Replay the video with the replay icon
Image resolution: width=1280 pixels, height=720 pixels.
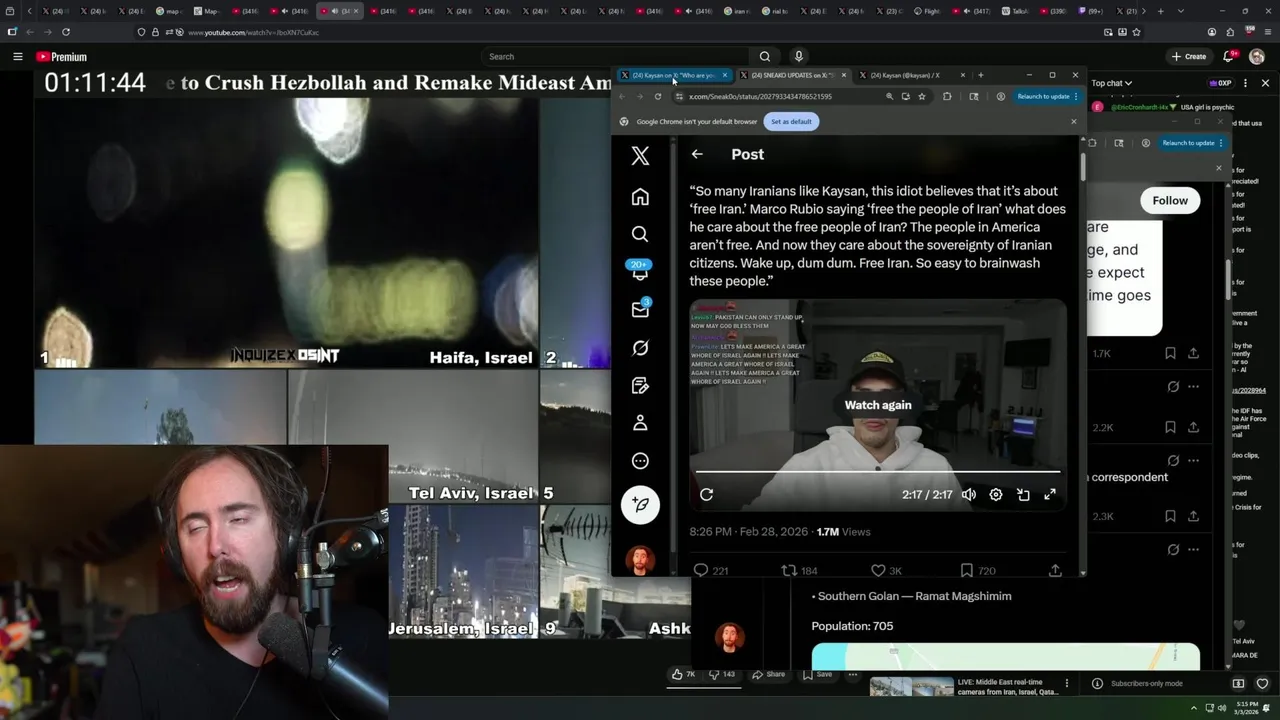[x=706, y=494]
